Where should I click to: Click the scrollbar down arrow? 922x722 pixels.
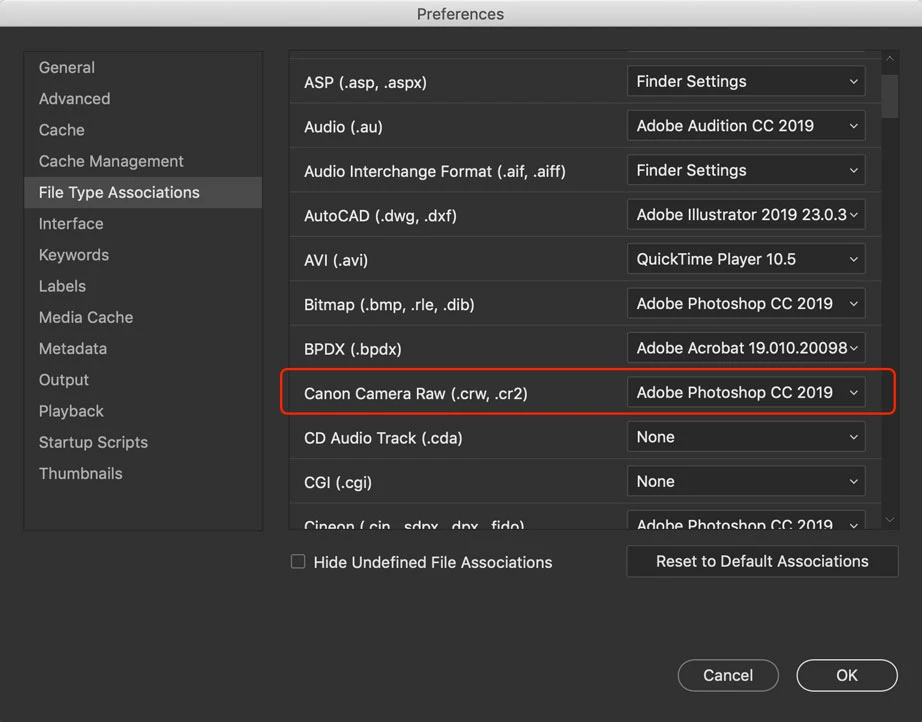pyautogui.click(x=890, y=519)
